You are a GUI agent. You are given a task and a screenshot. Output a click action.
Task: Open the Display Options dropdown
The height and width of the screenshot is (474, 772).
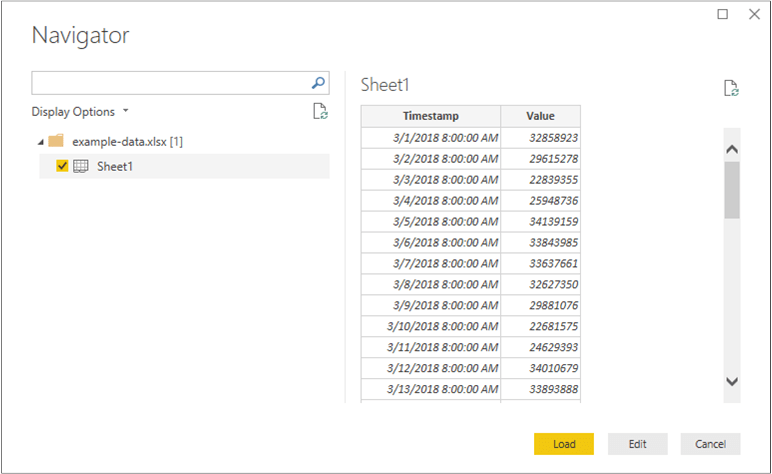click(x=80, y=112)
